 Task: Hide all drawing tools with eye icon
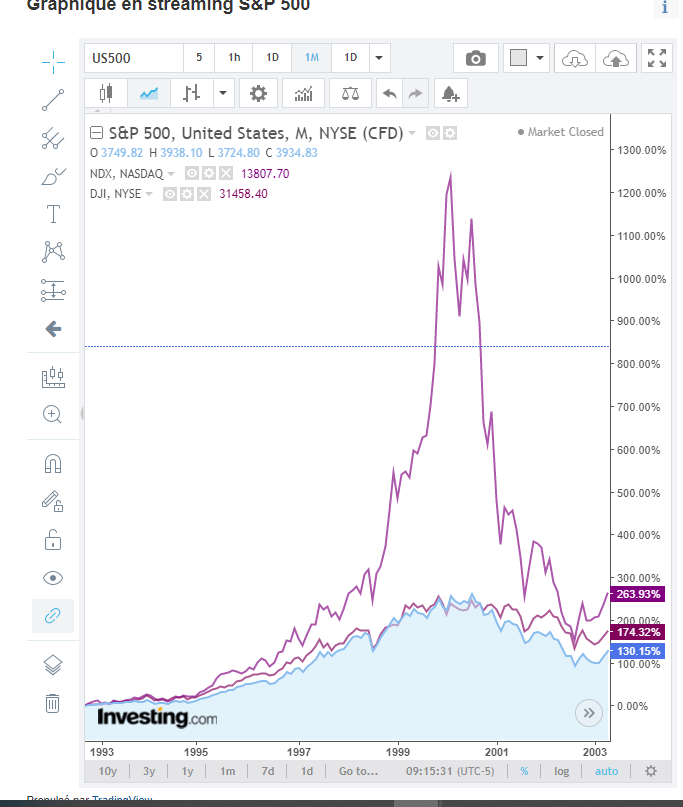pyautogui.click(x=53, y=578)
